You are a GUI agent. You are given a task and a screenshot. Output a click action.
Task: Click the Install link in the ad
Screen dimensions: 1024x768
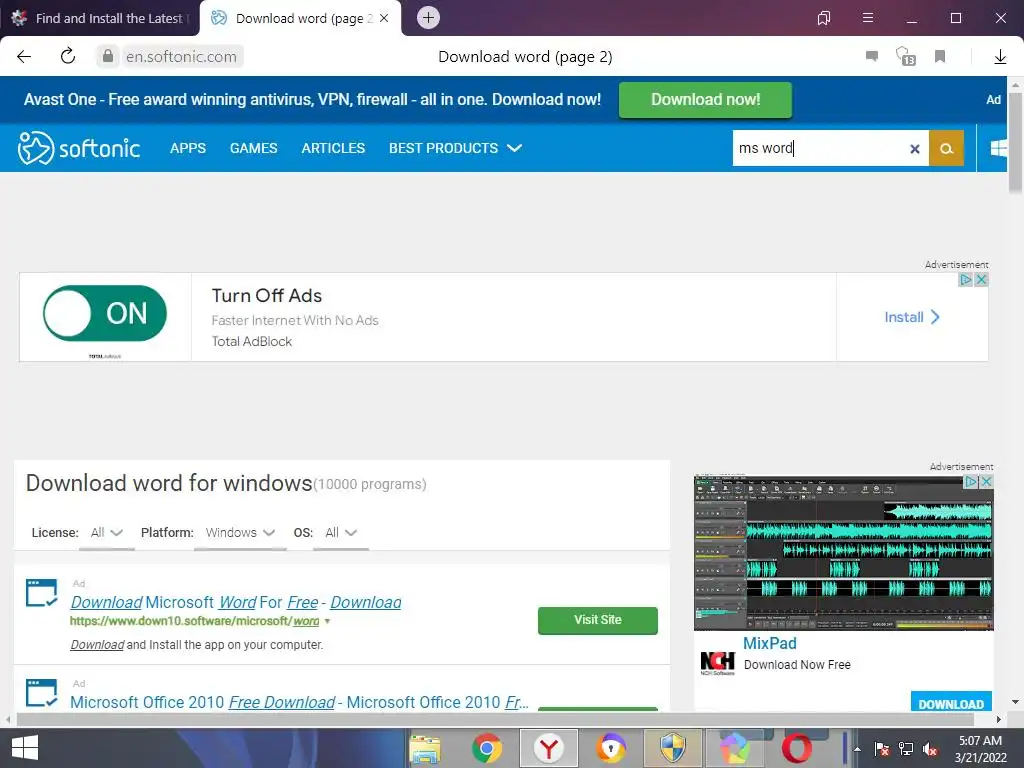[x=912, y=317]
